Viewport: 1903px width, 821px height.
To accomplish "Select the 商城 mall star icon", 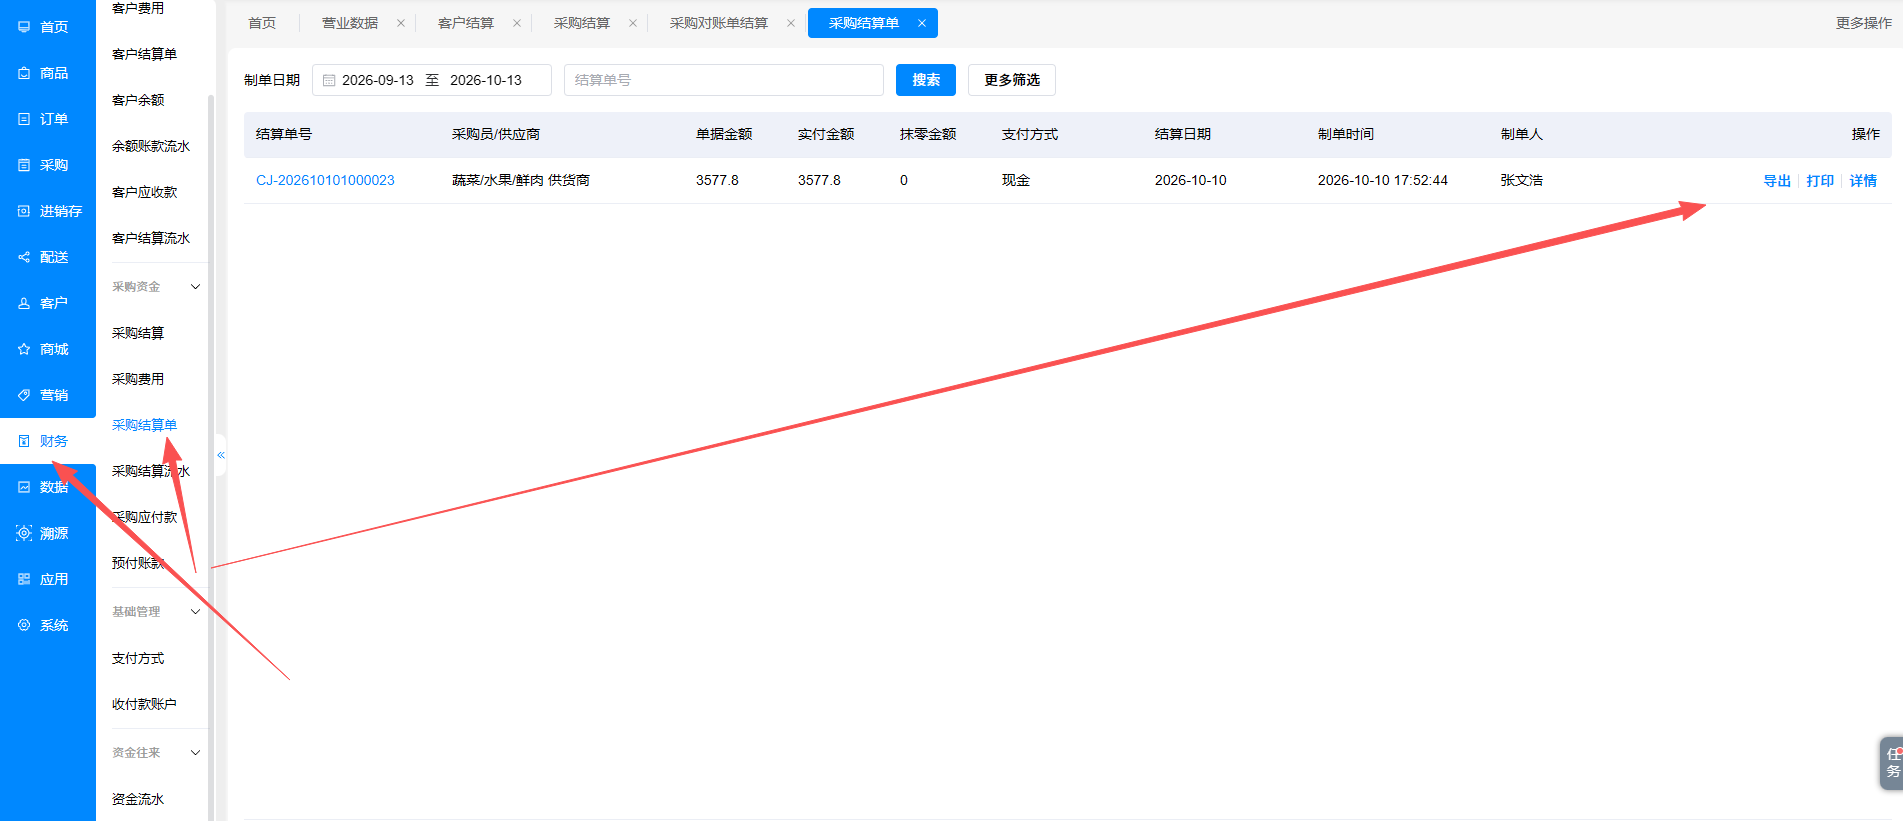I will [x=24, y=349].
